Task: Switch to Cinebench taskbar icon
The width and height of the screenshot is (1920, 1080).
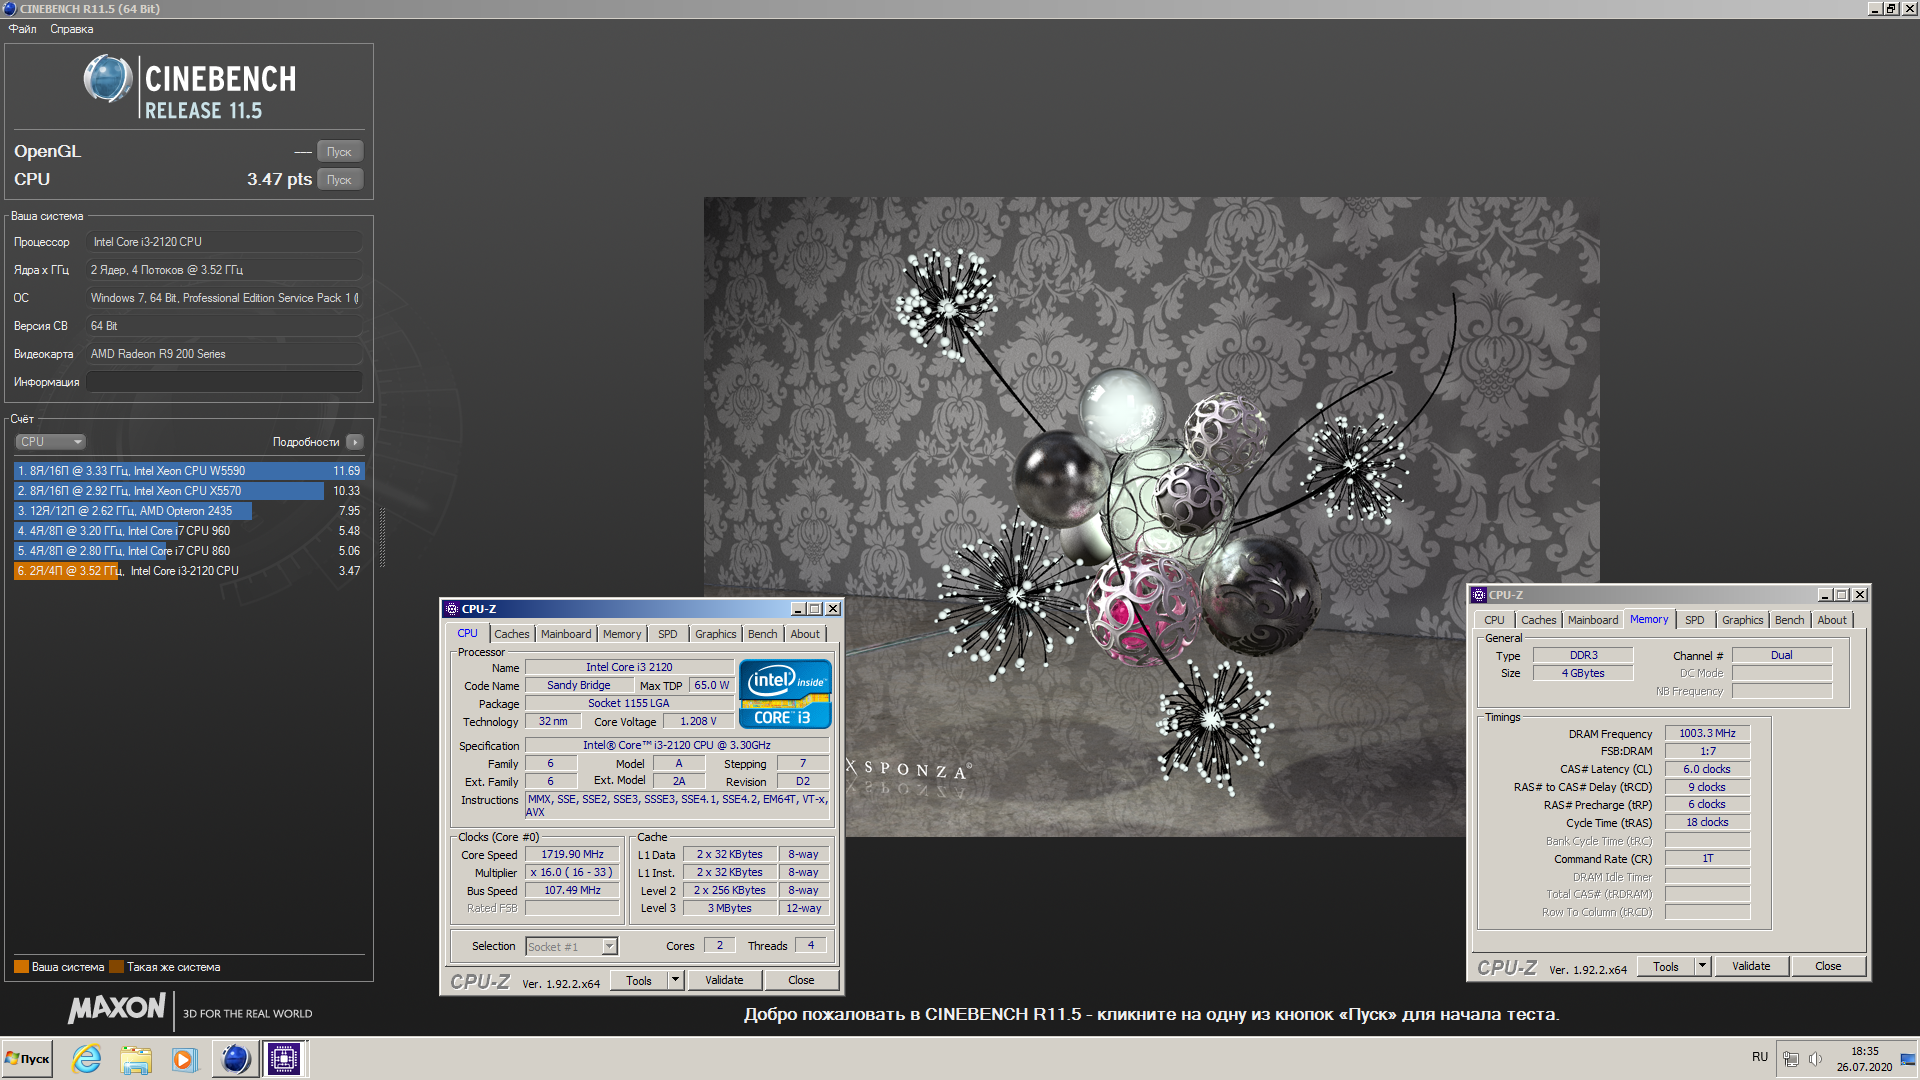Action: click(236, 1058)
